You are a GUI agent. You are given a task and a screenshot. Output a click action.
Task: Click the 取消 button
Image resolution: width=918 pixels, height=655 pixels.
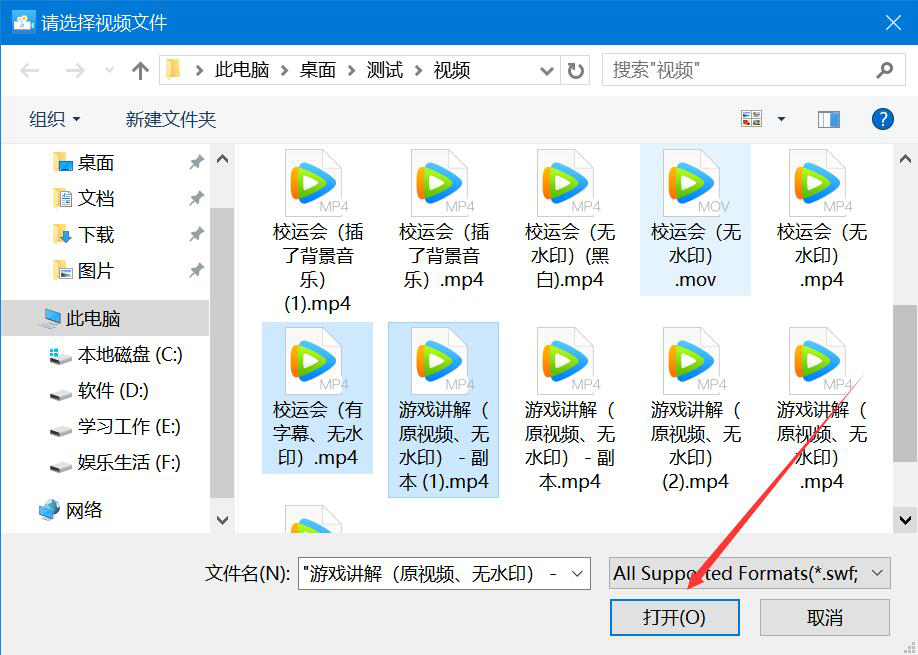[824, 617]
